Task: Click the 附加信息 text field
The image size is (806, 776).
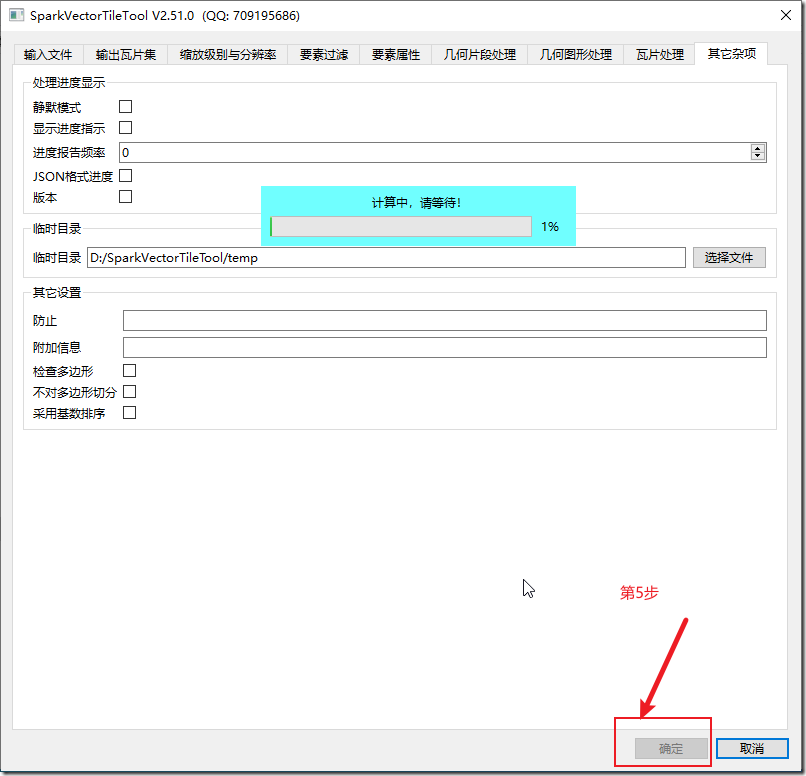Action: coord(445,347)
